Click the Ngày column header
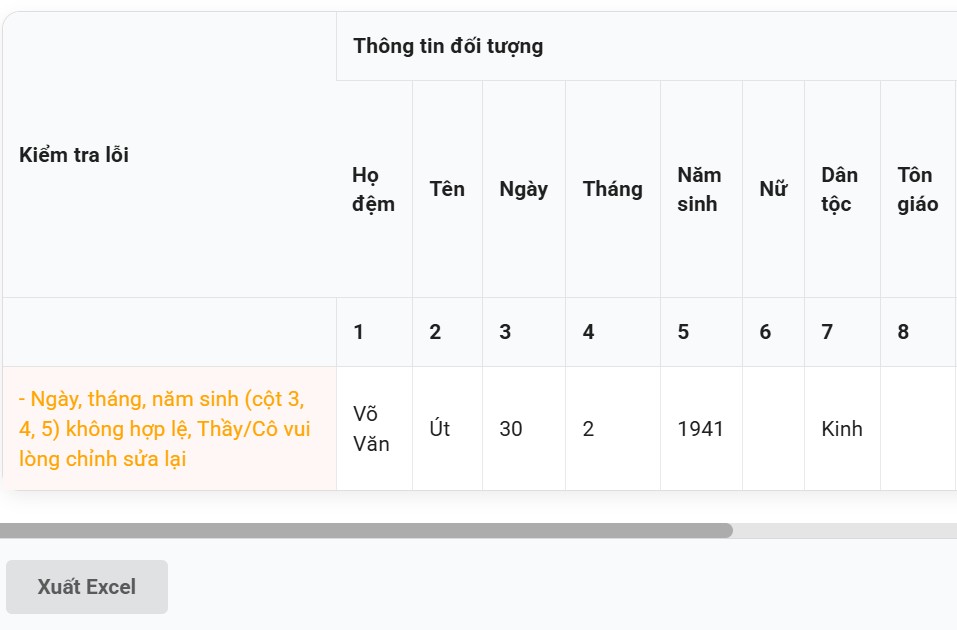957x630 pixels. click(523, 189)
